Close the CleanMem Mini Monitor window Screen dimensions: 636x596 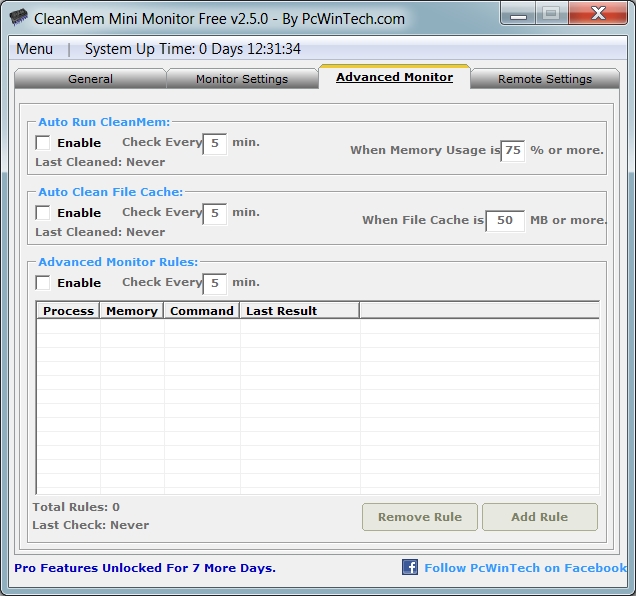click(x=598, y=13)
